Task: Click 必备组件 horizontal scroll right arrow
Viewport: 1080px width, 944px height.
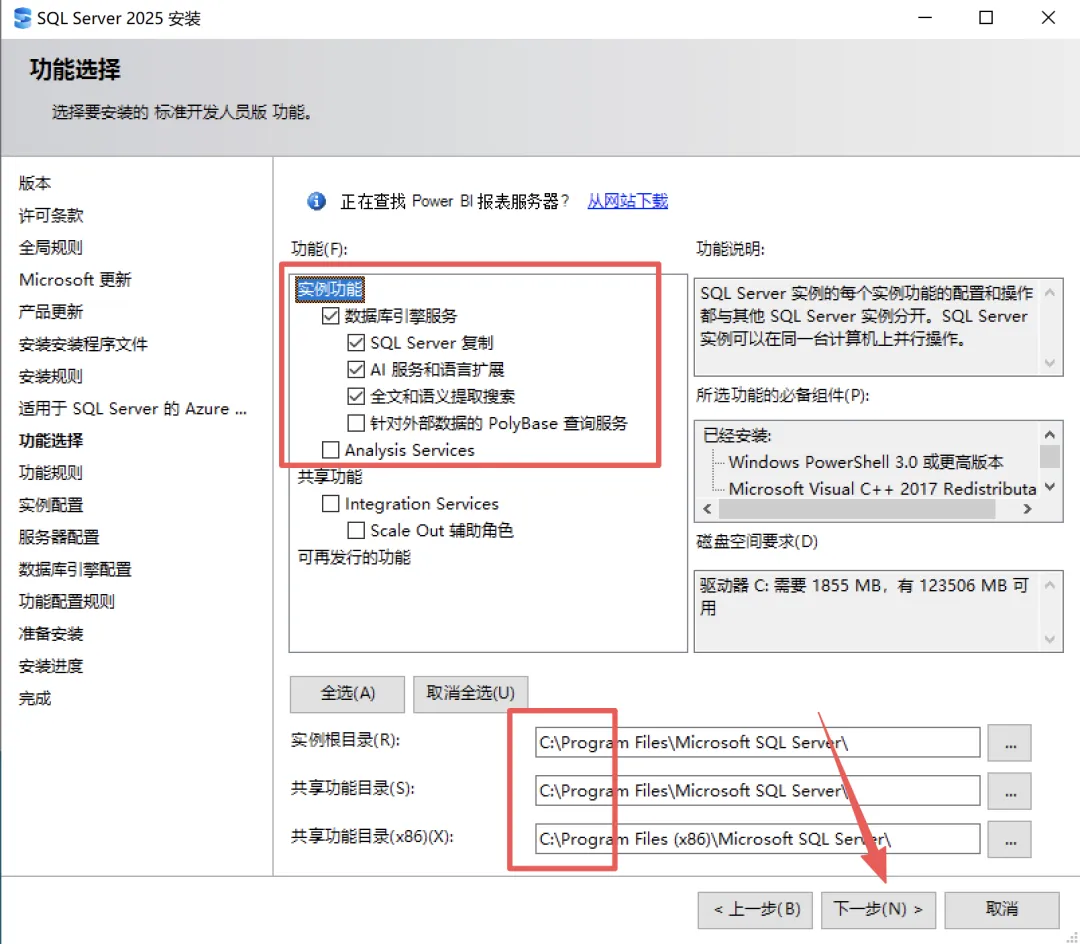Action: click(x=1027, y=509)
